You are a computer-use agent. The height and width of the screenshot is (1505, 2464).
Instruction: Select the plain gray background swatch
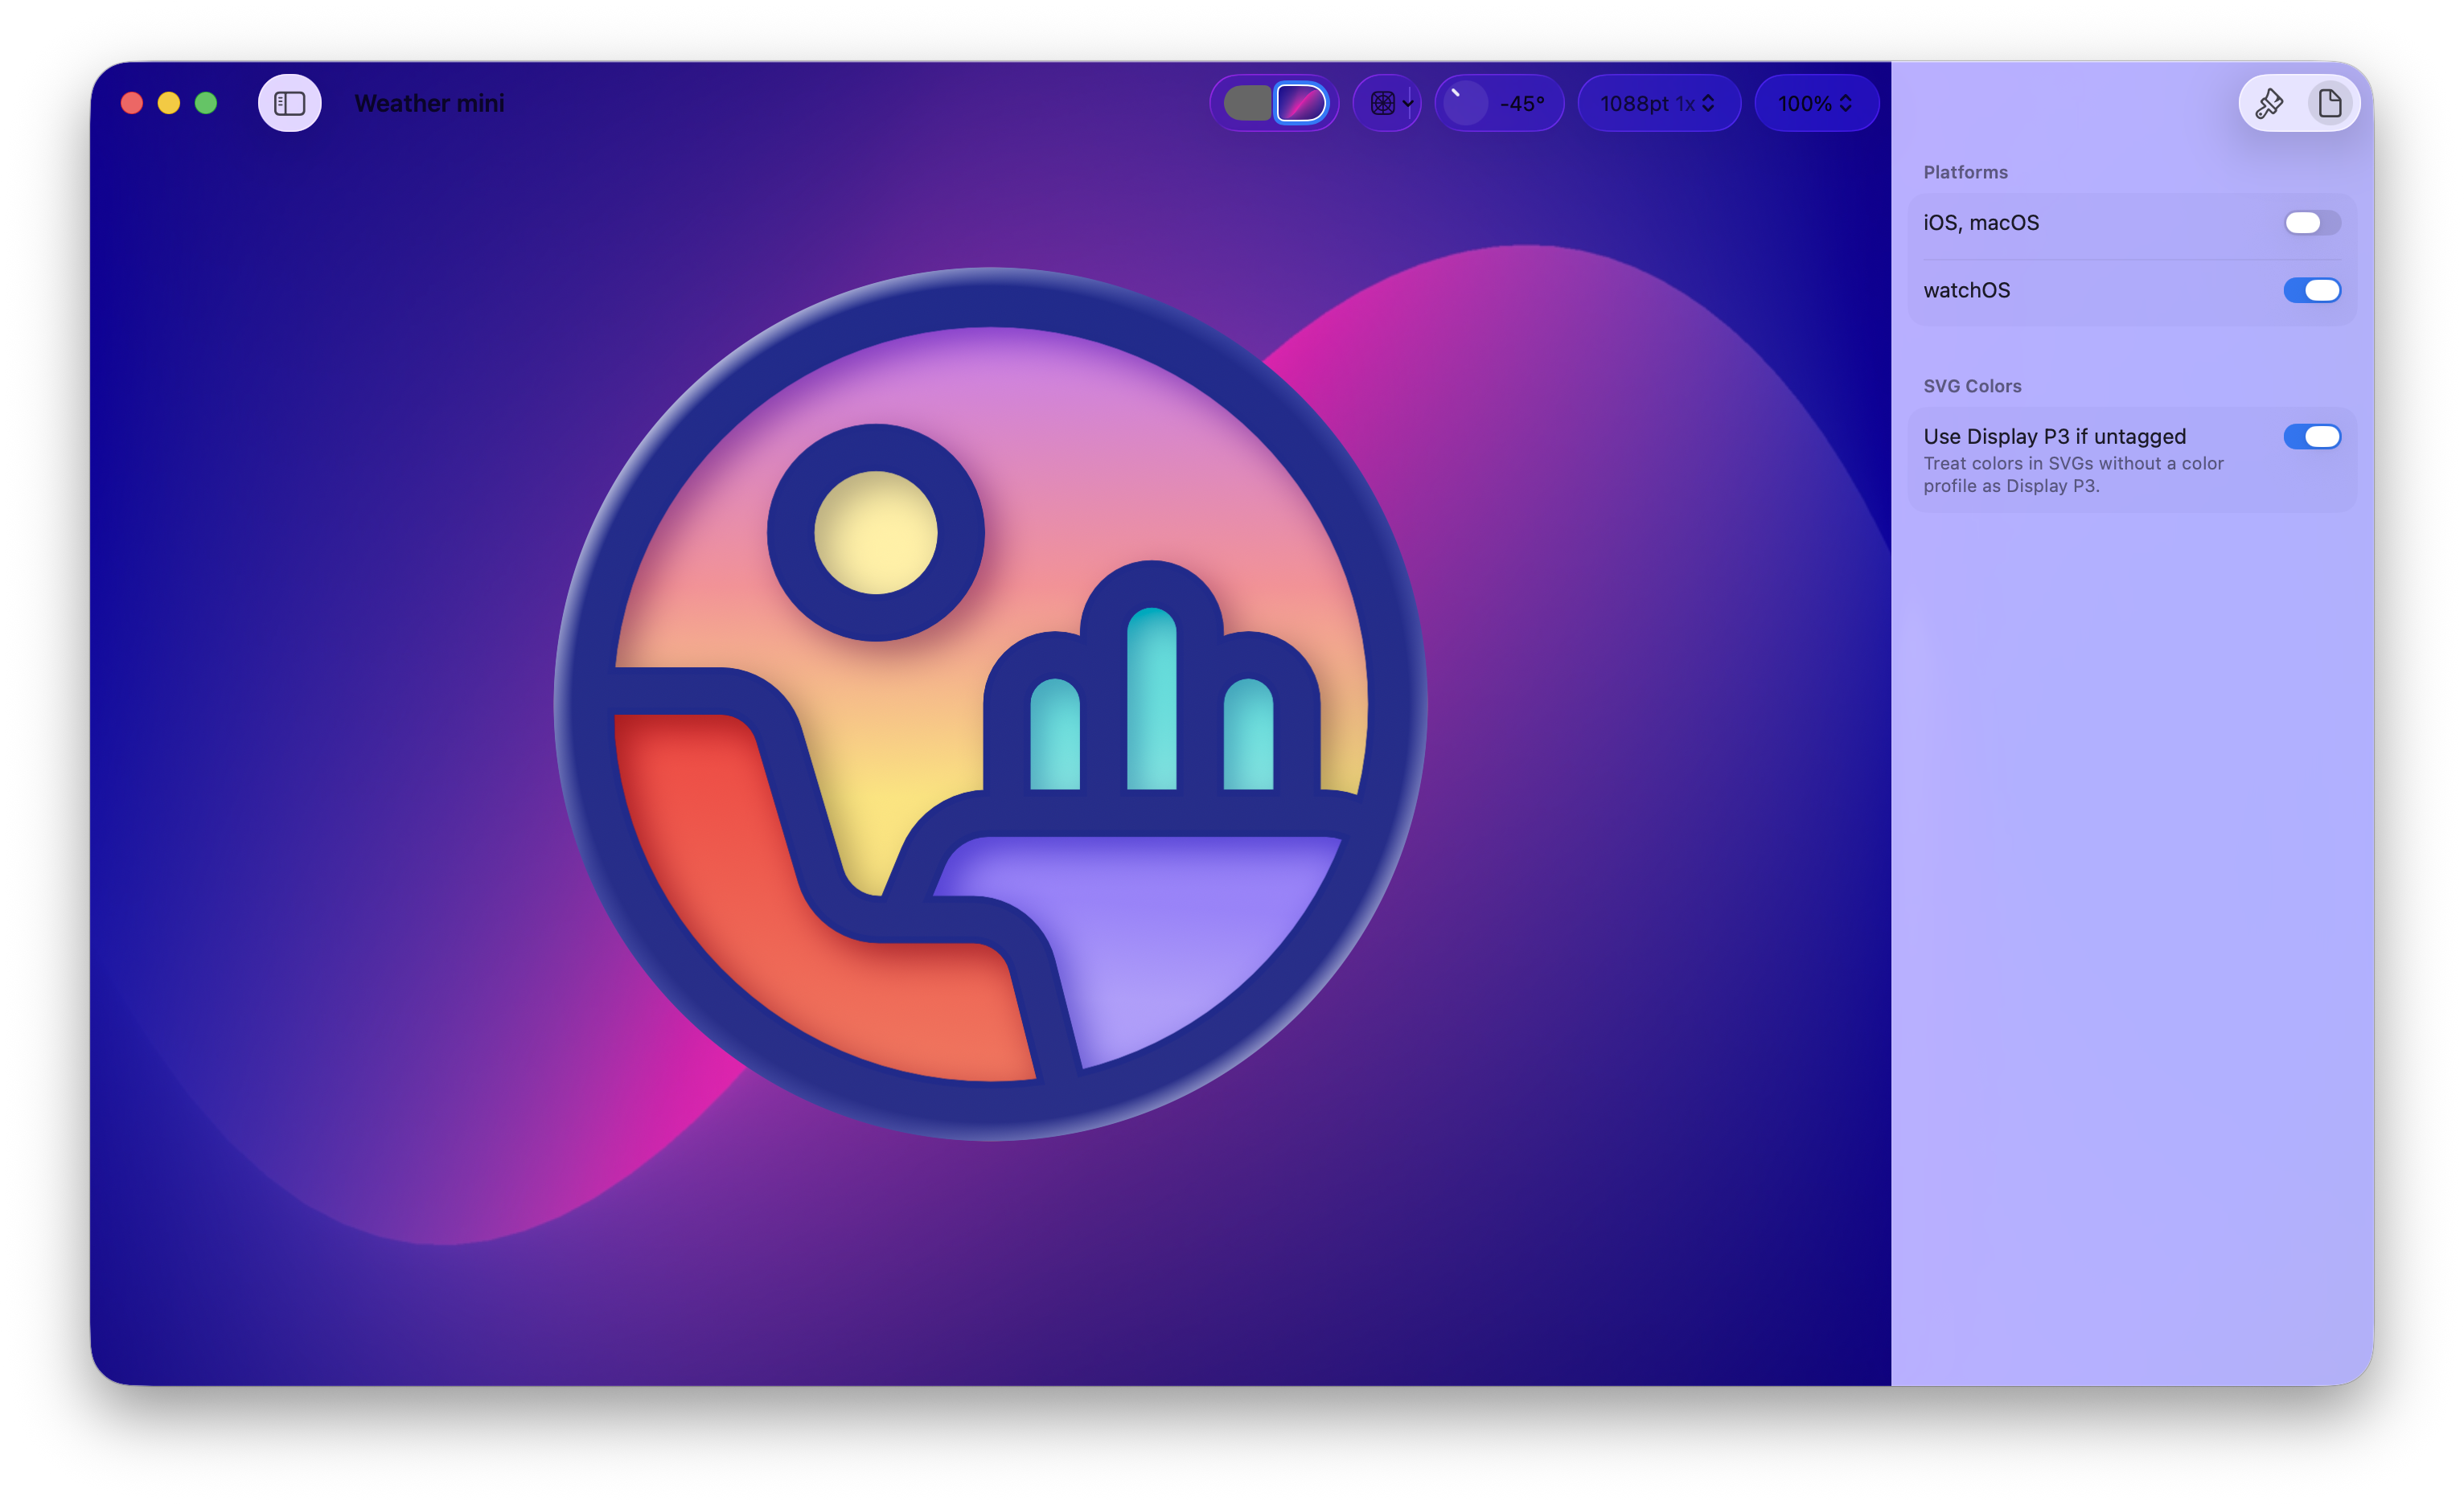[1247, 103]
